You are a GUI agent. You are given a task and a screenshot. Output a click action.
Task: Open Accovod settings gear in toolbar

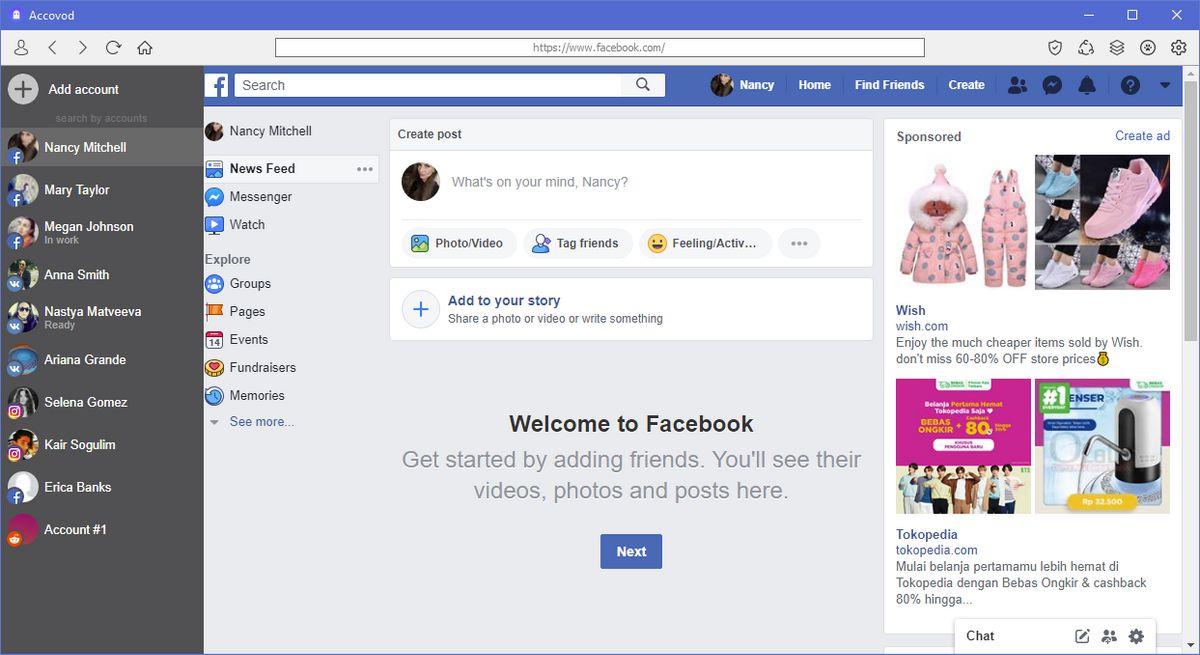click(1179, 47)
